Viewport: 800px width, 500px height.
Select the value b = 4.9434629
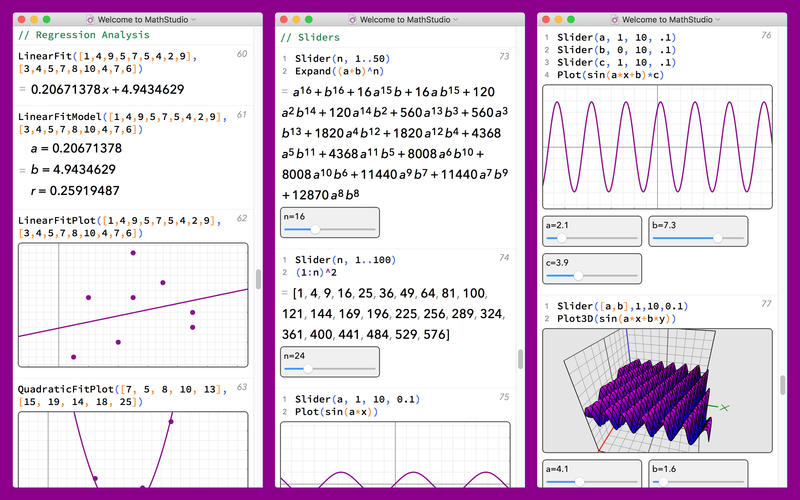[x=73, y=169]
